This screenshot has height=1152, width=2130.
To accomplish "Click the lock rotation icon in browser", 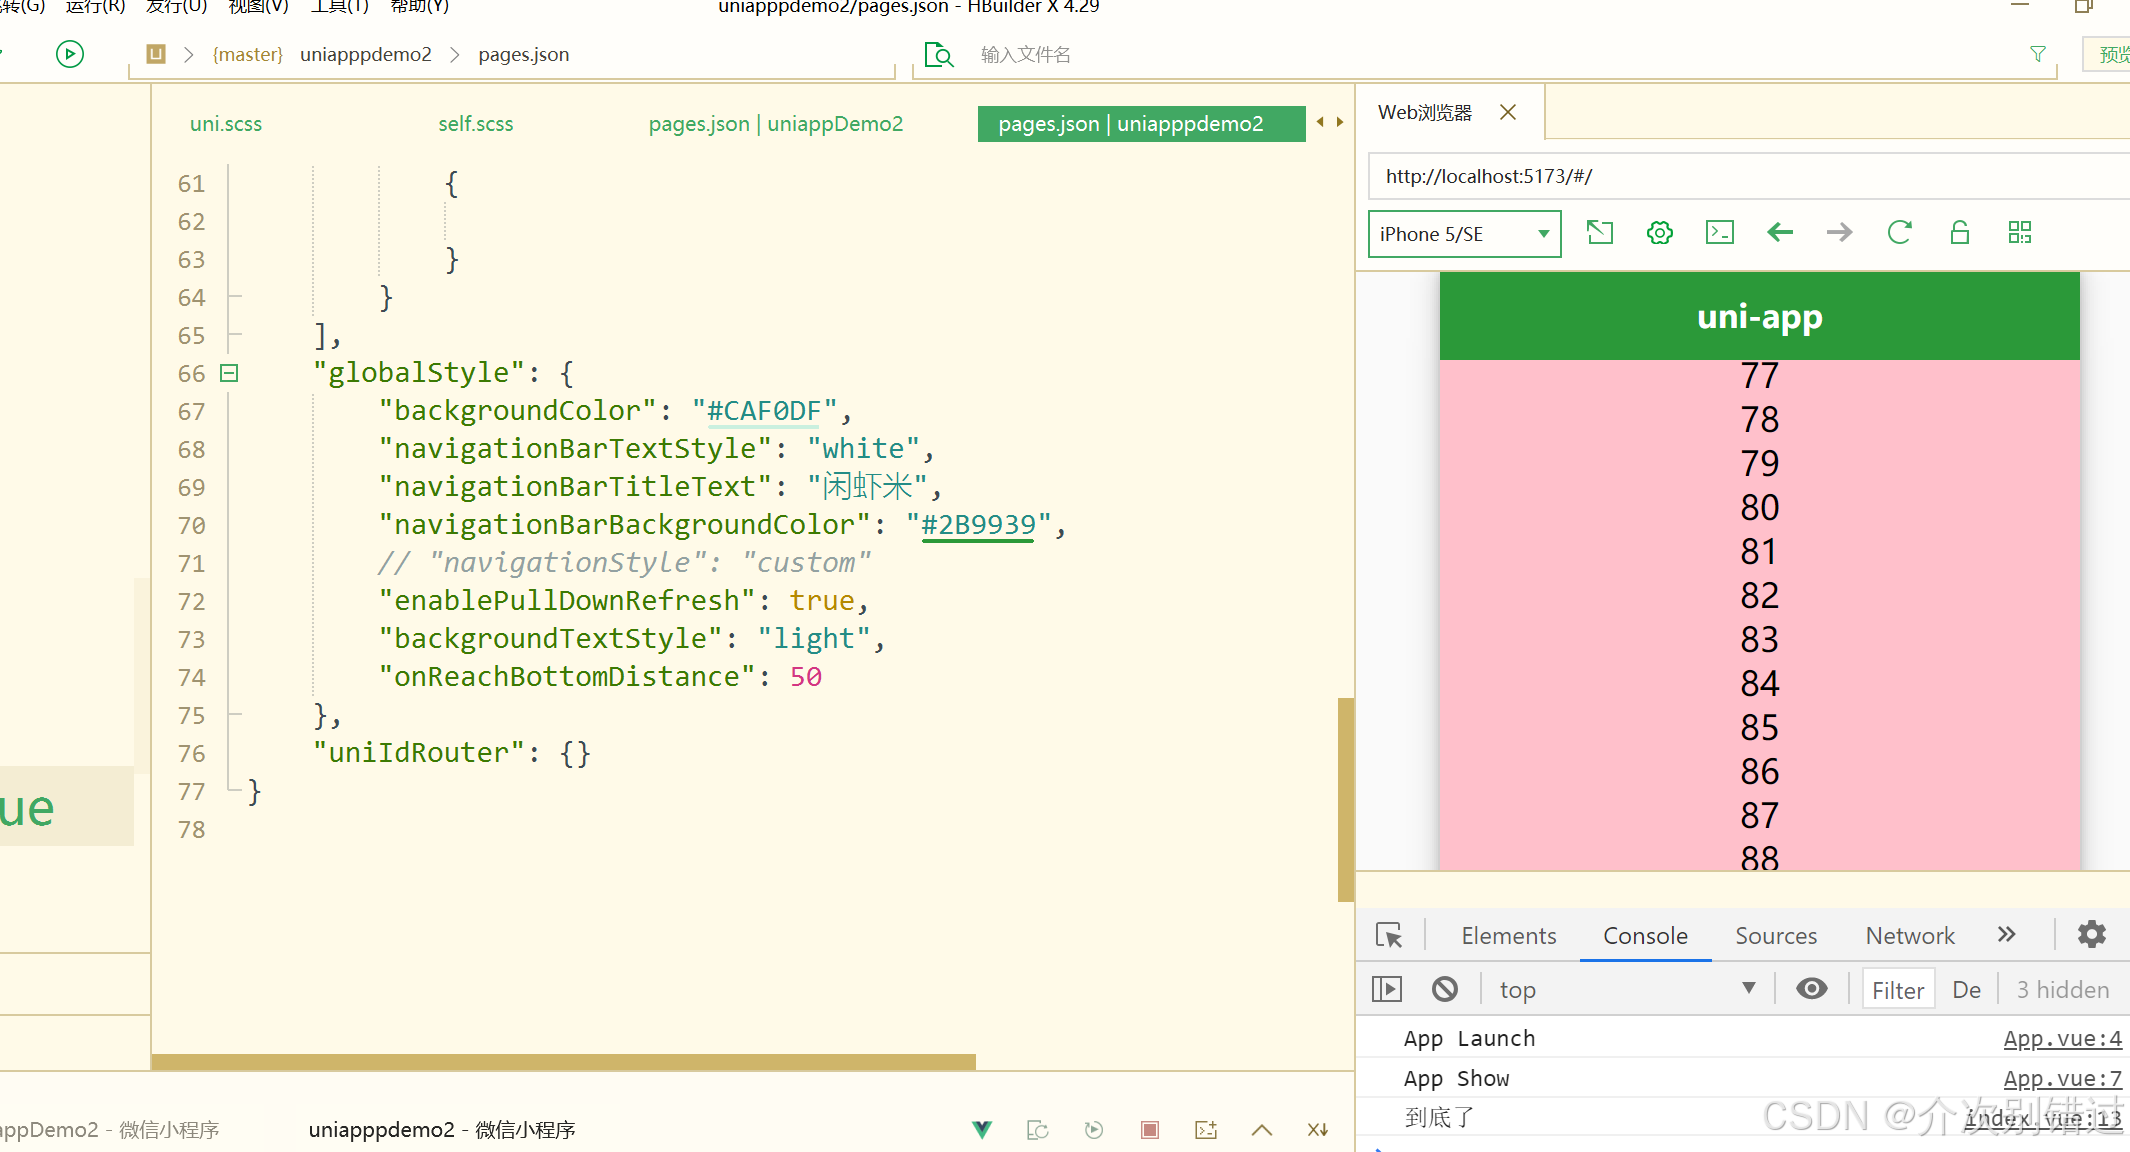I will tap(1960, 233).
